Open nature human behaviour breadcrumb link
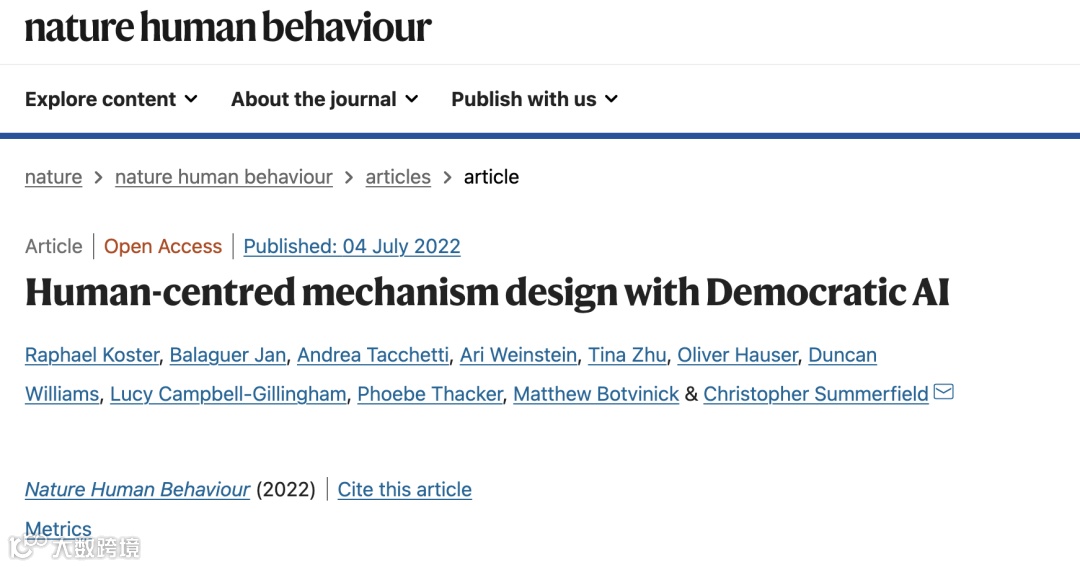 (x=223, y=177)
